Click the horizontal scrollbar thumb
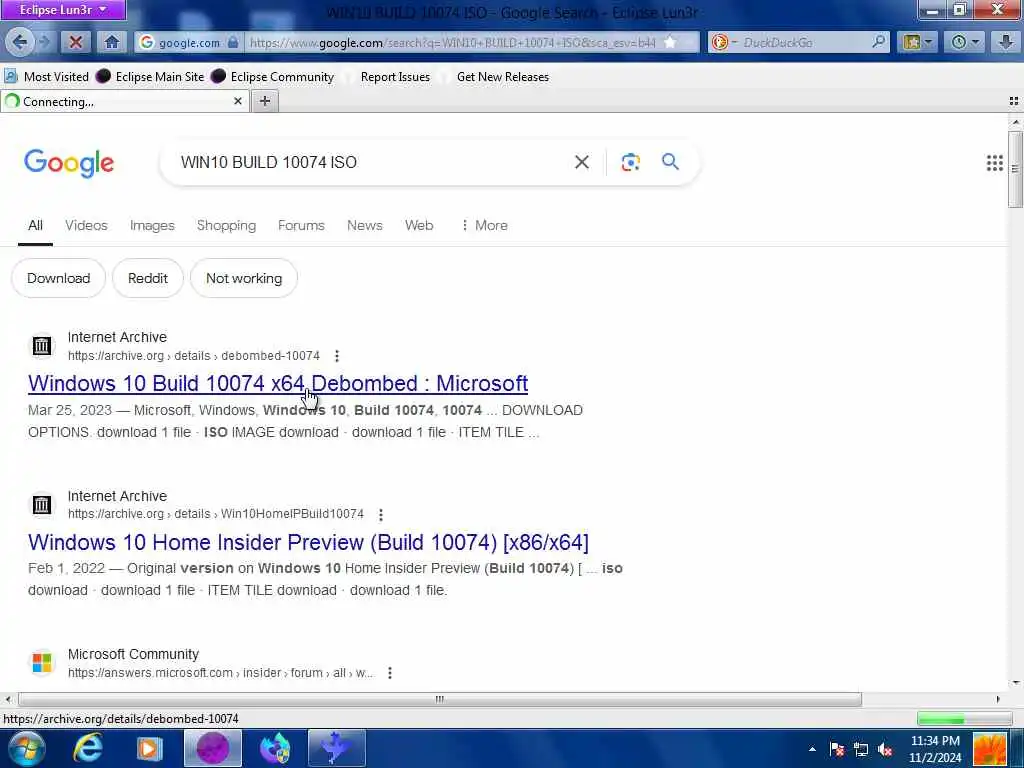This screenshot has height=768, width=1024. (x=440, y=699)
